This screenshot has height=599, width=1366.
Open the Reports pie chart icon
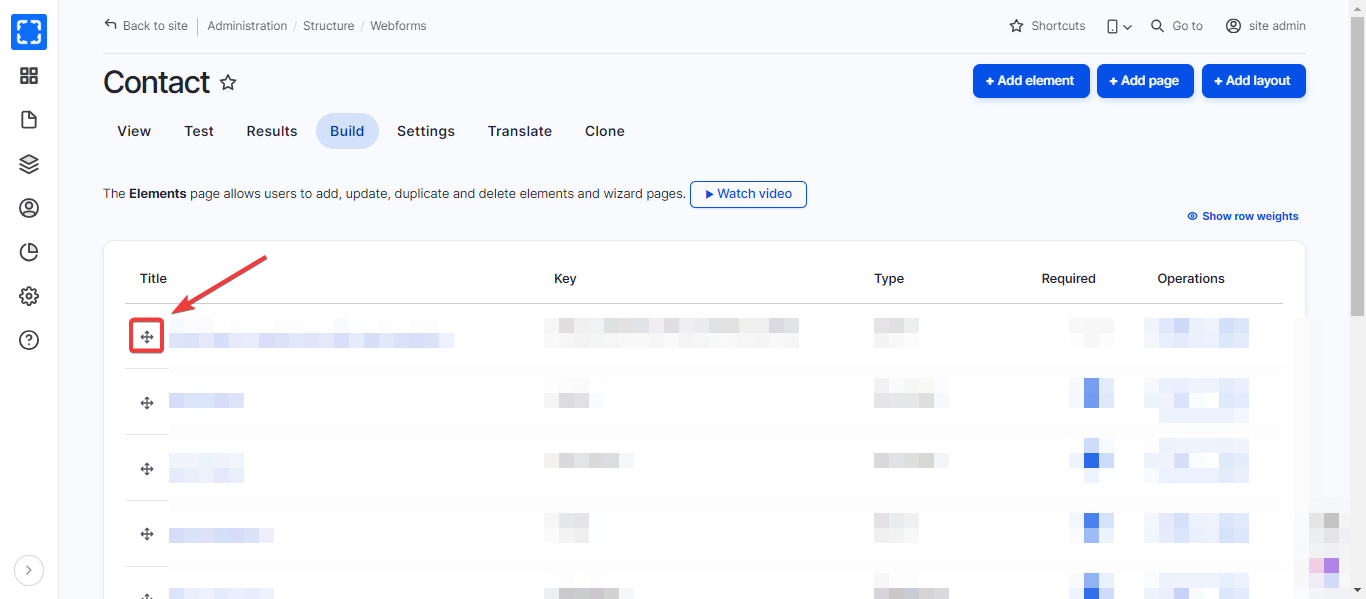pos(29,252)
